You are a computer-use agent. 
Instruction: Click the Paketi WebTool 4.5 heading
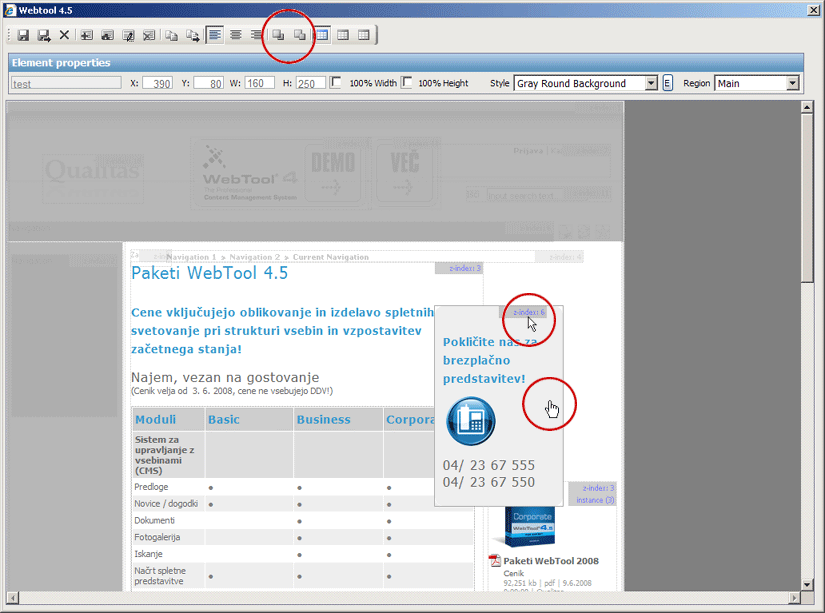[x=209, y=273]
